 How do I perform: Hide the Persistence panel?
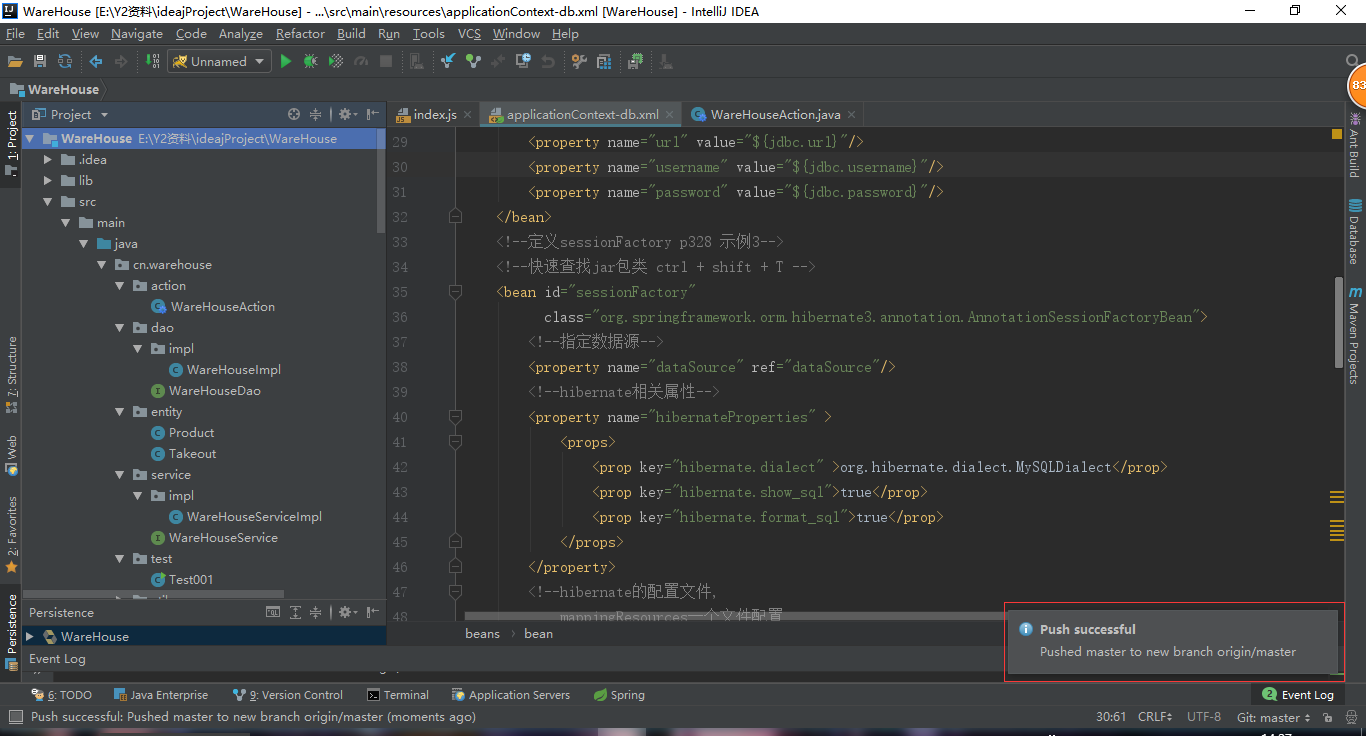point(373,612)
